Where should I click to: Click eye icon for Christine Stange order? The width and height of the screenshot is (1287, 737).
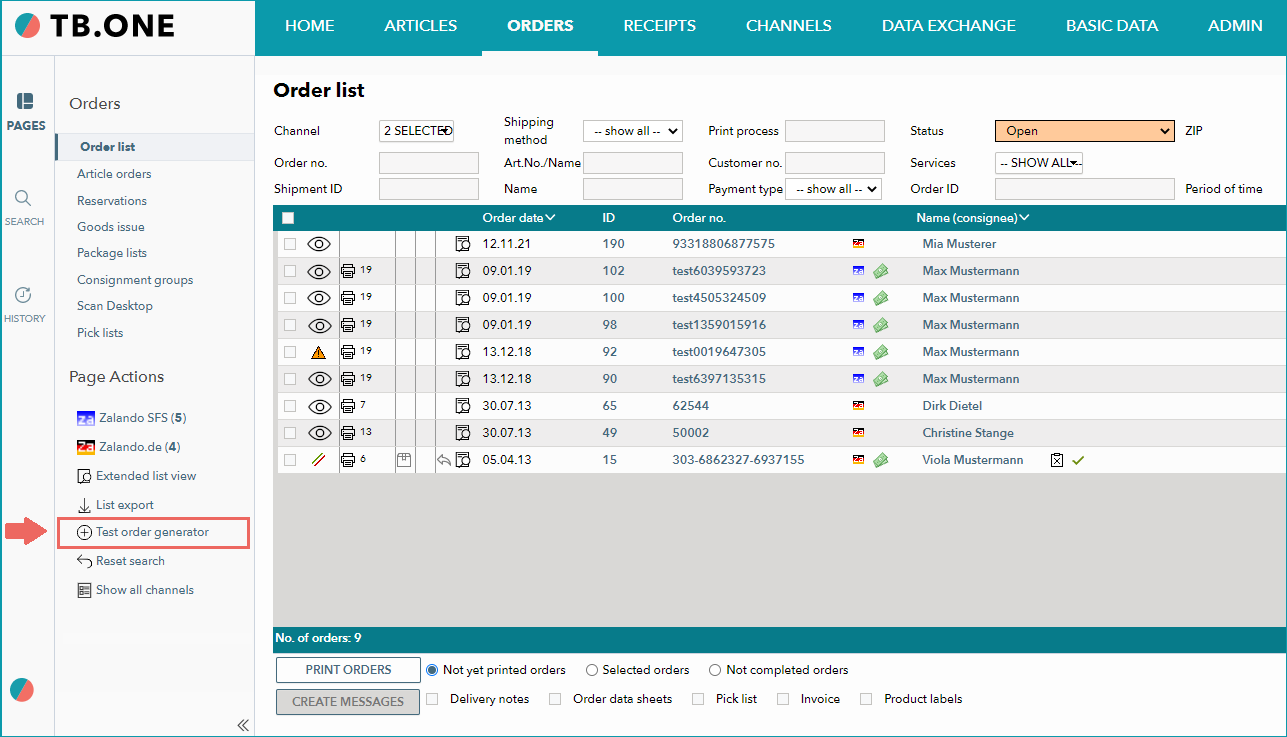pos(319,433)
